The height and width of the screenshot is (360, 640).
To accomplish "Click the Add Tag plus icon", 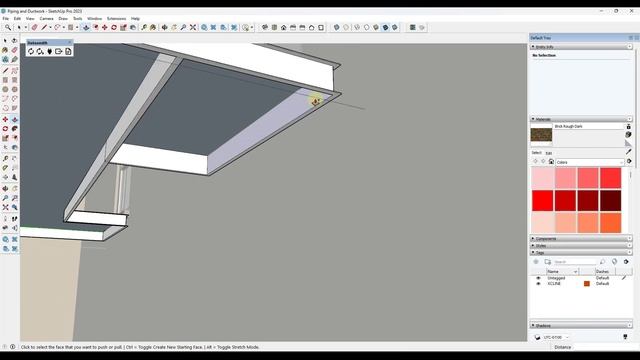I will pos(536,262).
